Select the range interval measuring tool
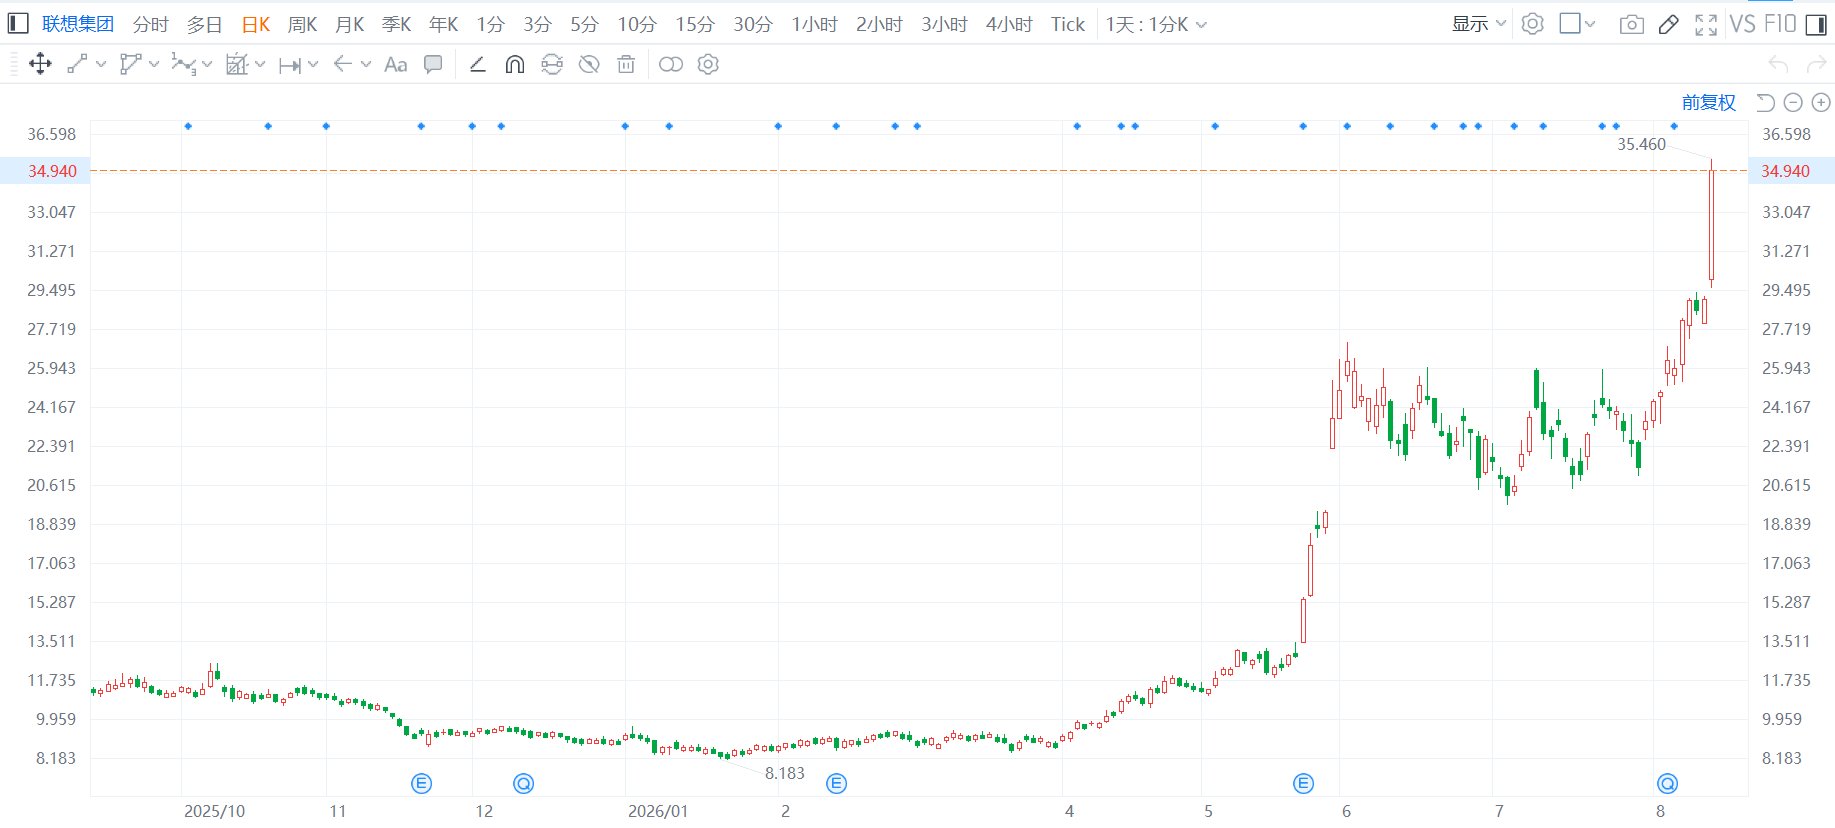Image resolution: width=1835 pixels, height=828 pixels. point(290,65)
